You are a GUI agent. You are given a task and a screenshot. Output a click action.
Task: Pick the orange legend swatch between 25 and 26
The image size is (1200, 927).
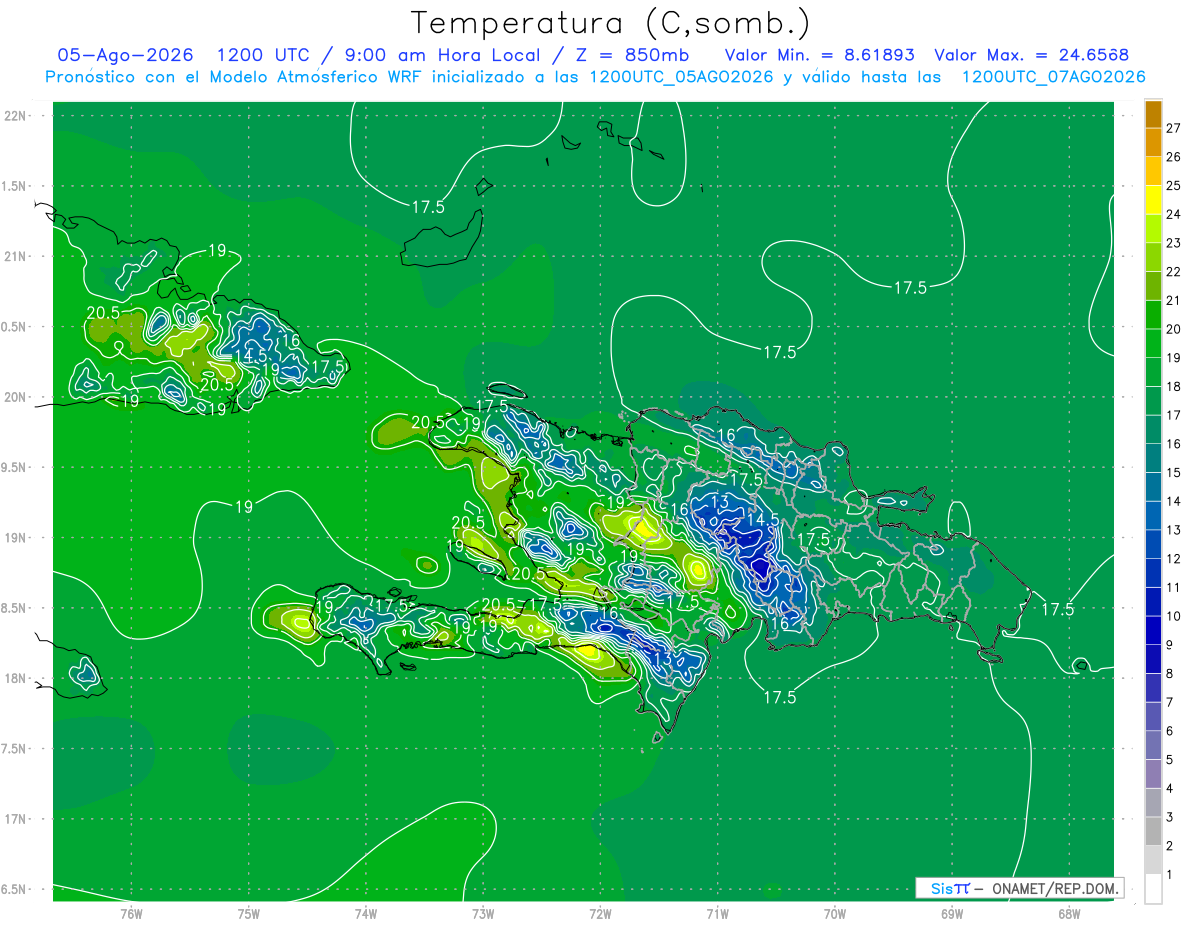pyautogui.click(x=1153, y=171)
